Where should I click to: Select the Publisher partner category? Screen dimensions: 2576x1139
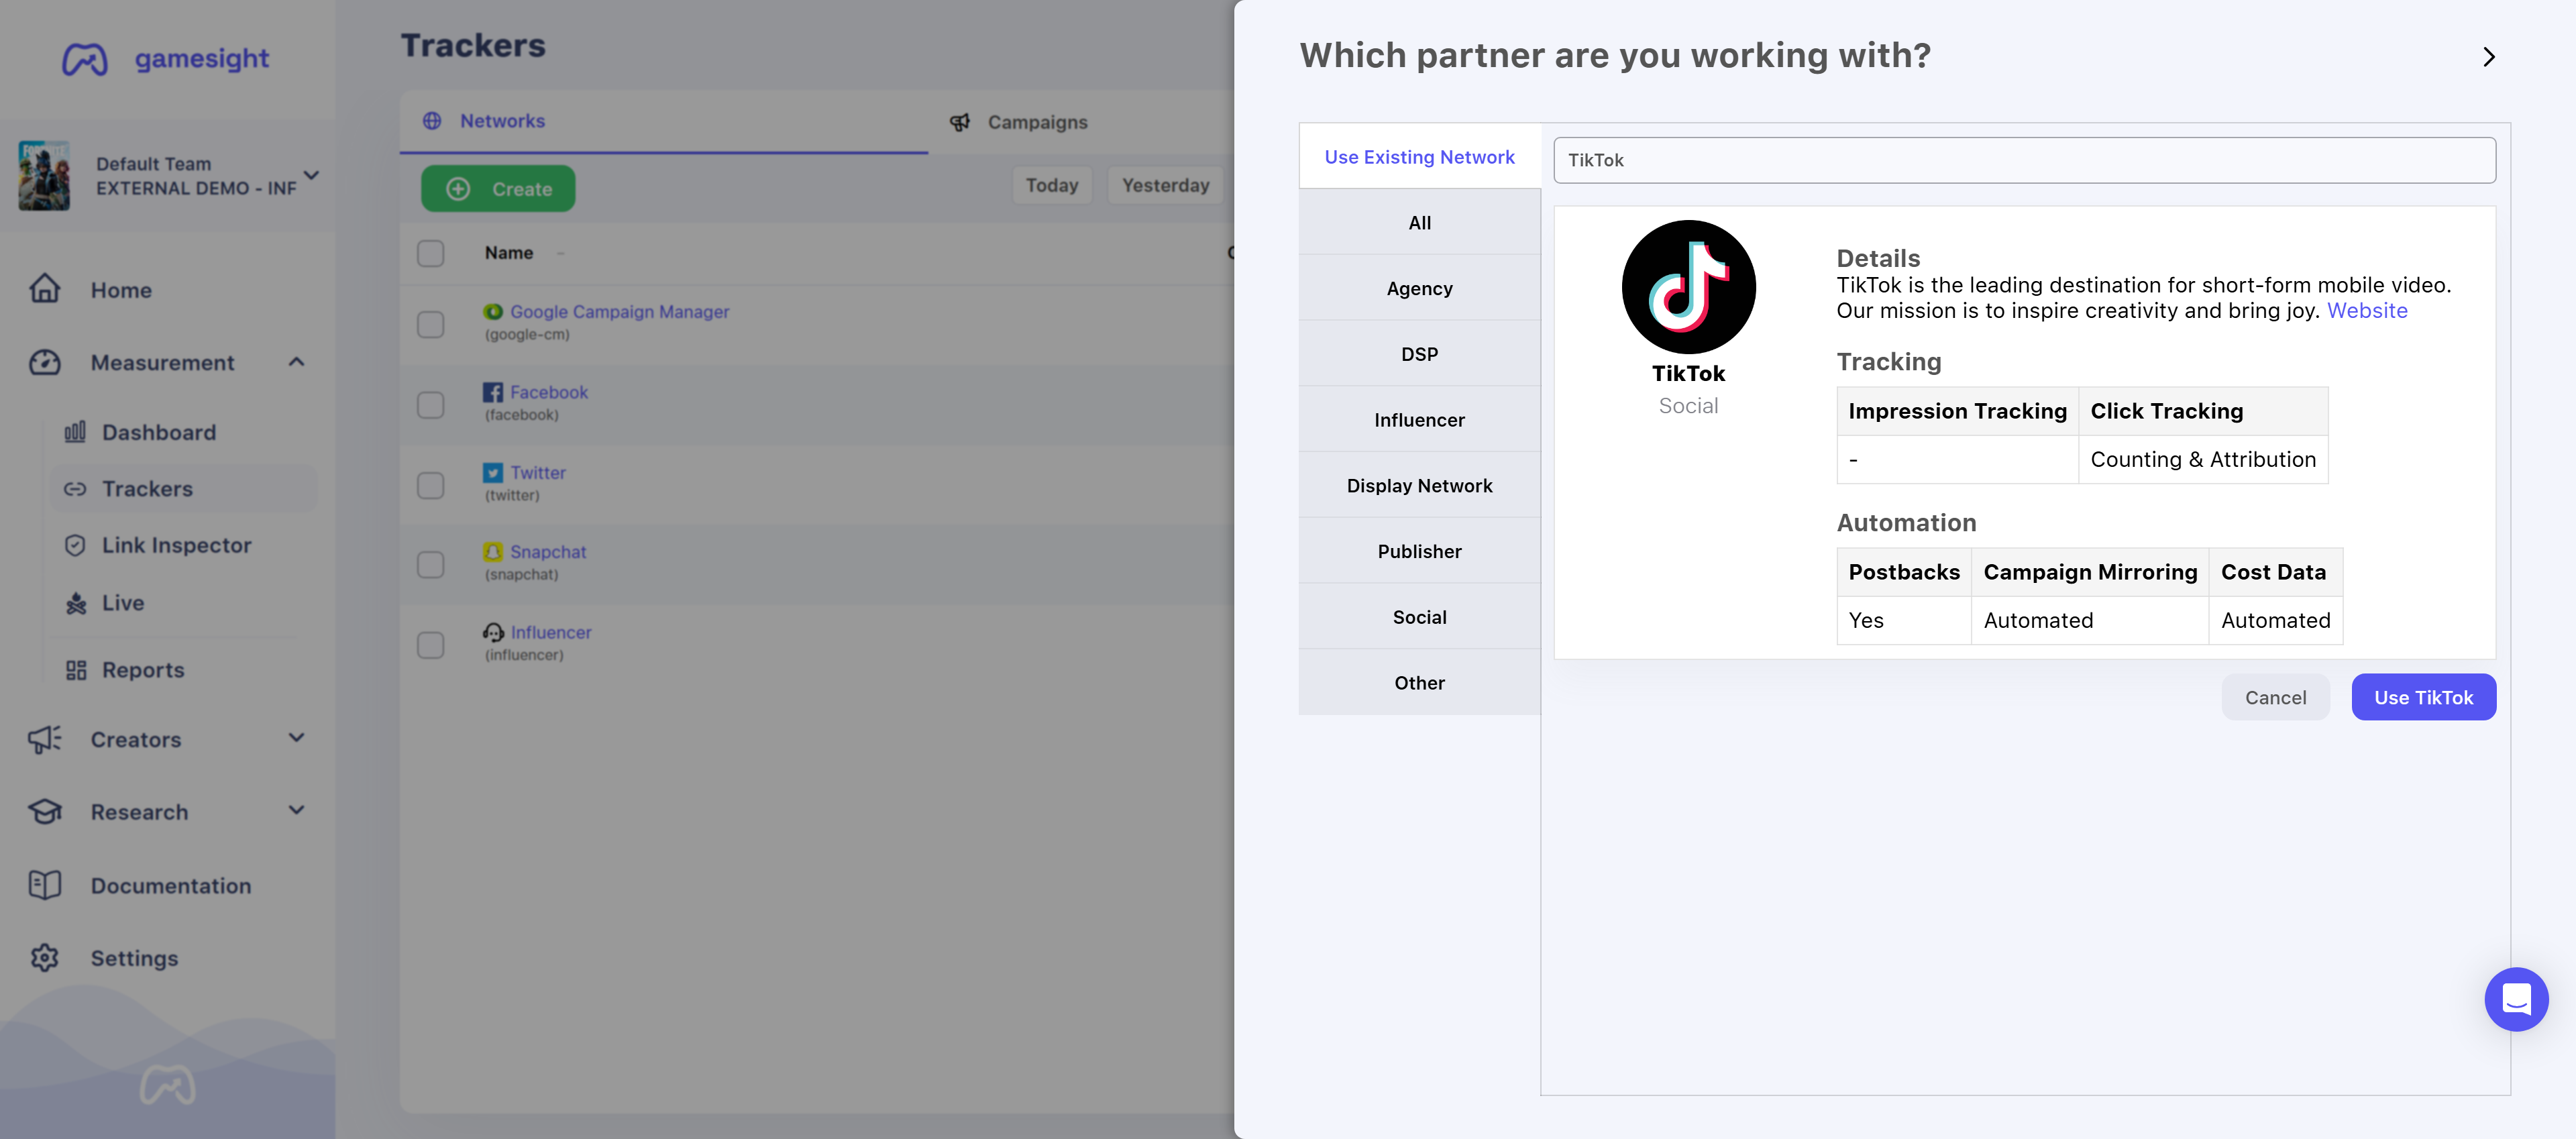point(1419,551)
